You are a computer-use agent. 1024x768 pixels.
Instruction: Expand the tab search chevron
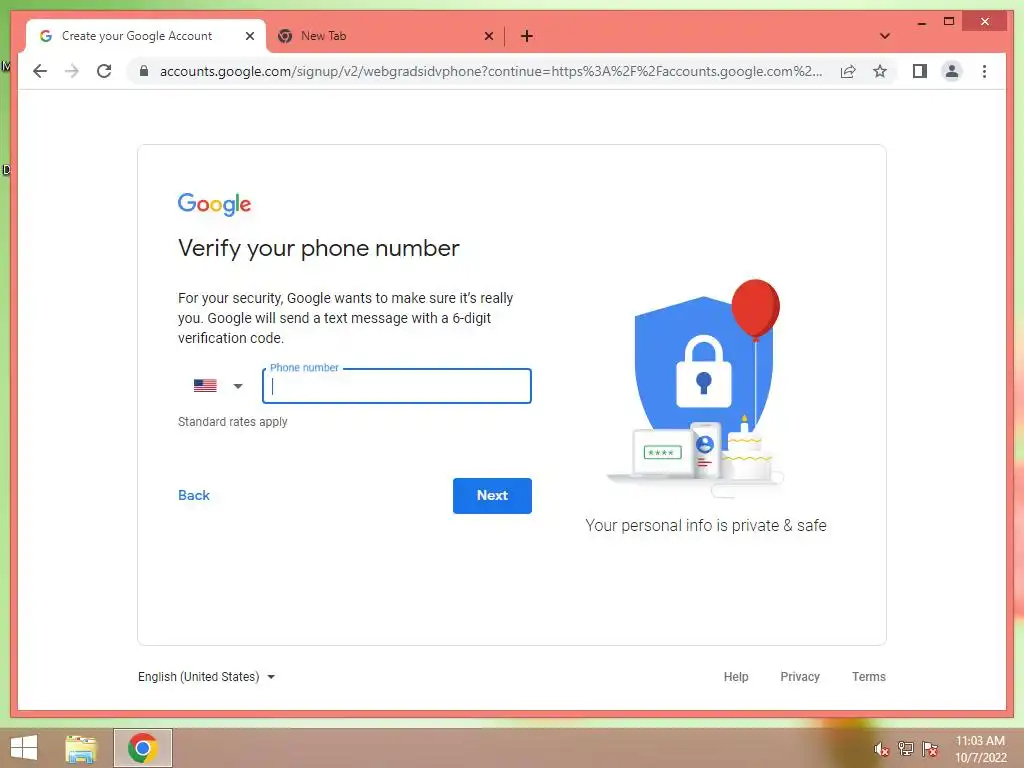tap(884, 36)
